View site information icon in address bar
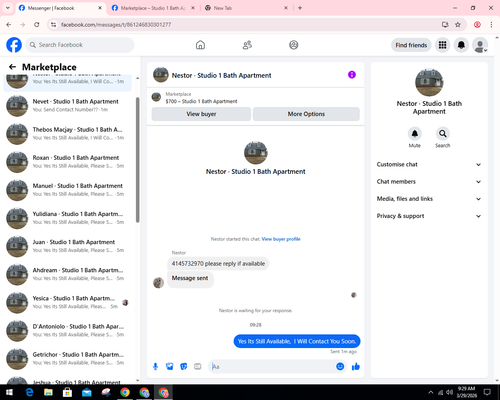The image size is (500, 400). tap(53, 25)
